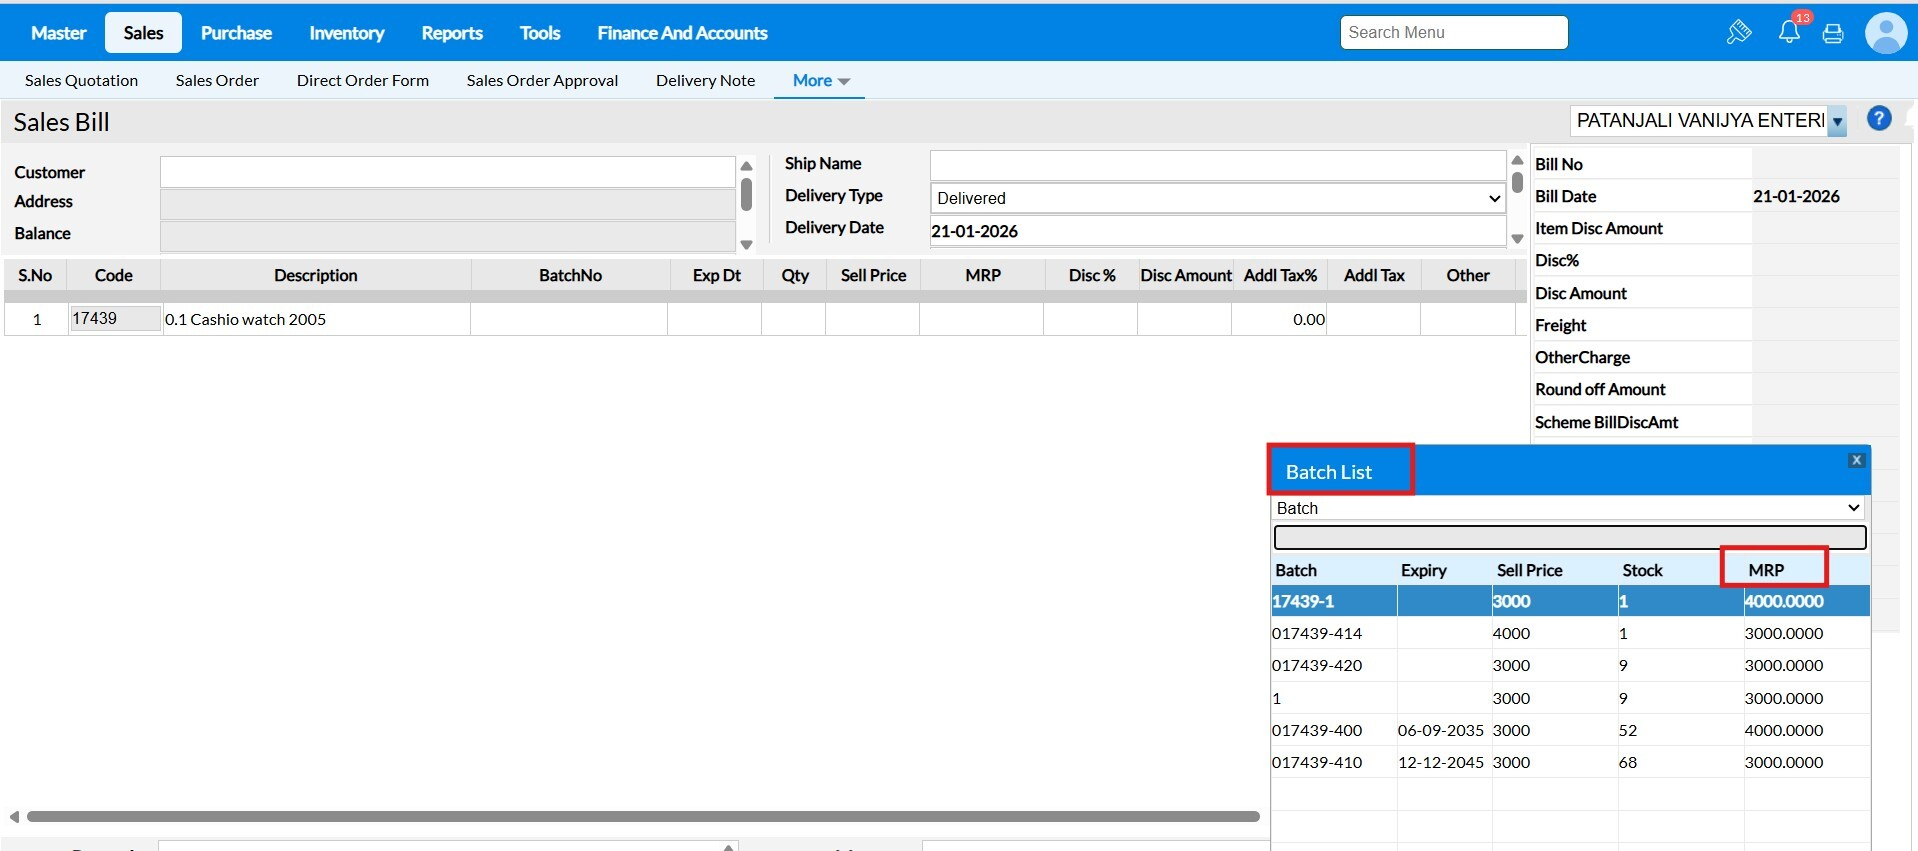Switch to Finance And Accounts menu
This screenshot has height=851, width=1918.
(682, 33)
